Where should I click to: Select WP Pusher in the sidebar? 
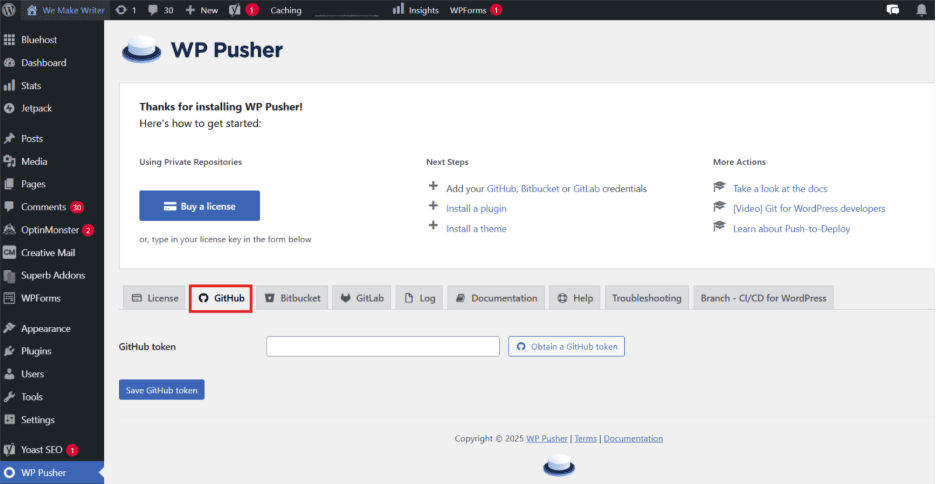coord(52,473)
